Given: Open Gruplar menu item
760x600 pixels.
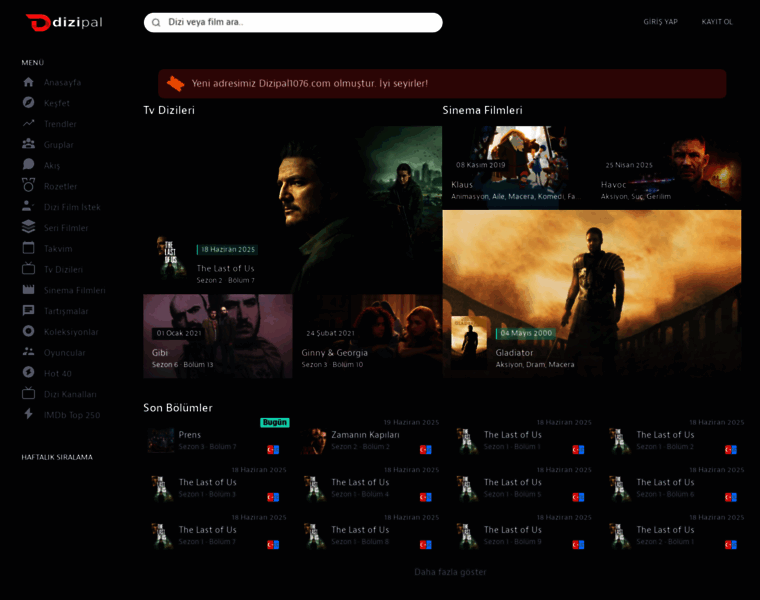Looking at the screenshot, I should point(59,145).
